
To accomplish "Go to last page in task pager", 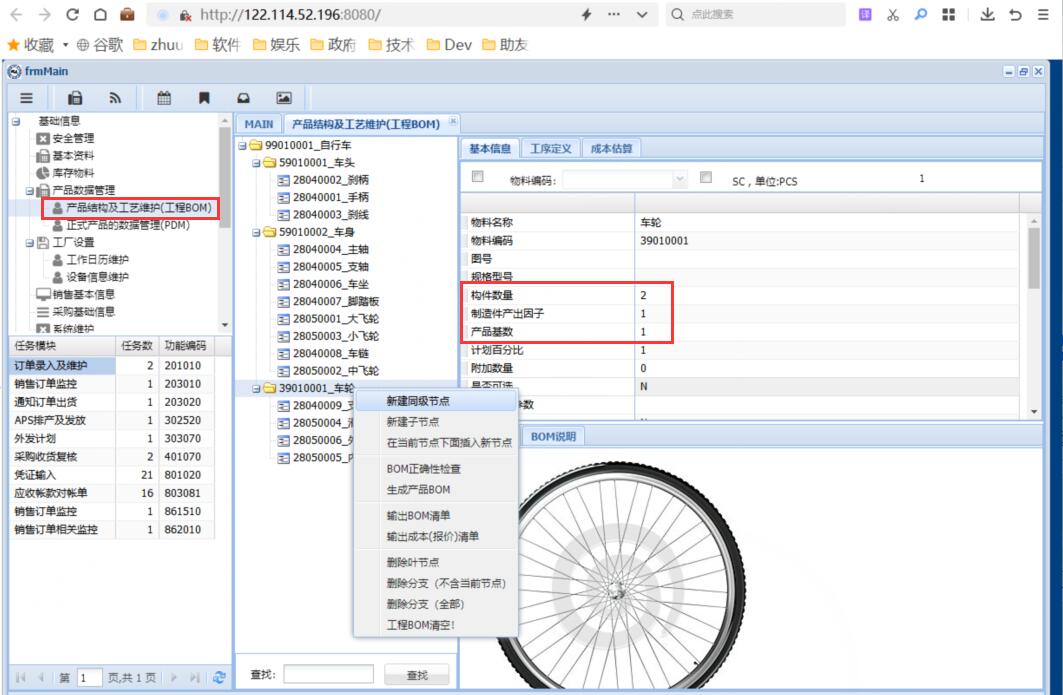I will [195, 677].
